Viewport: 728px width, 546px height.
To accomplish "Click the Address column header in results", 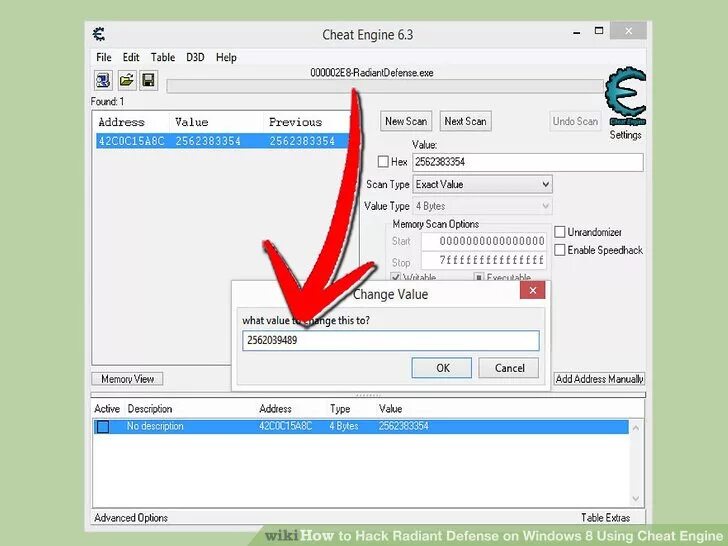I will pos(122,122).
